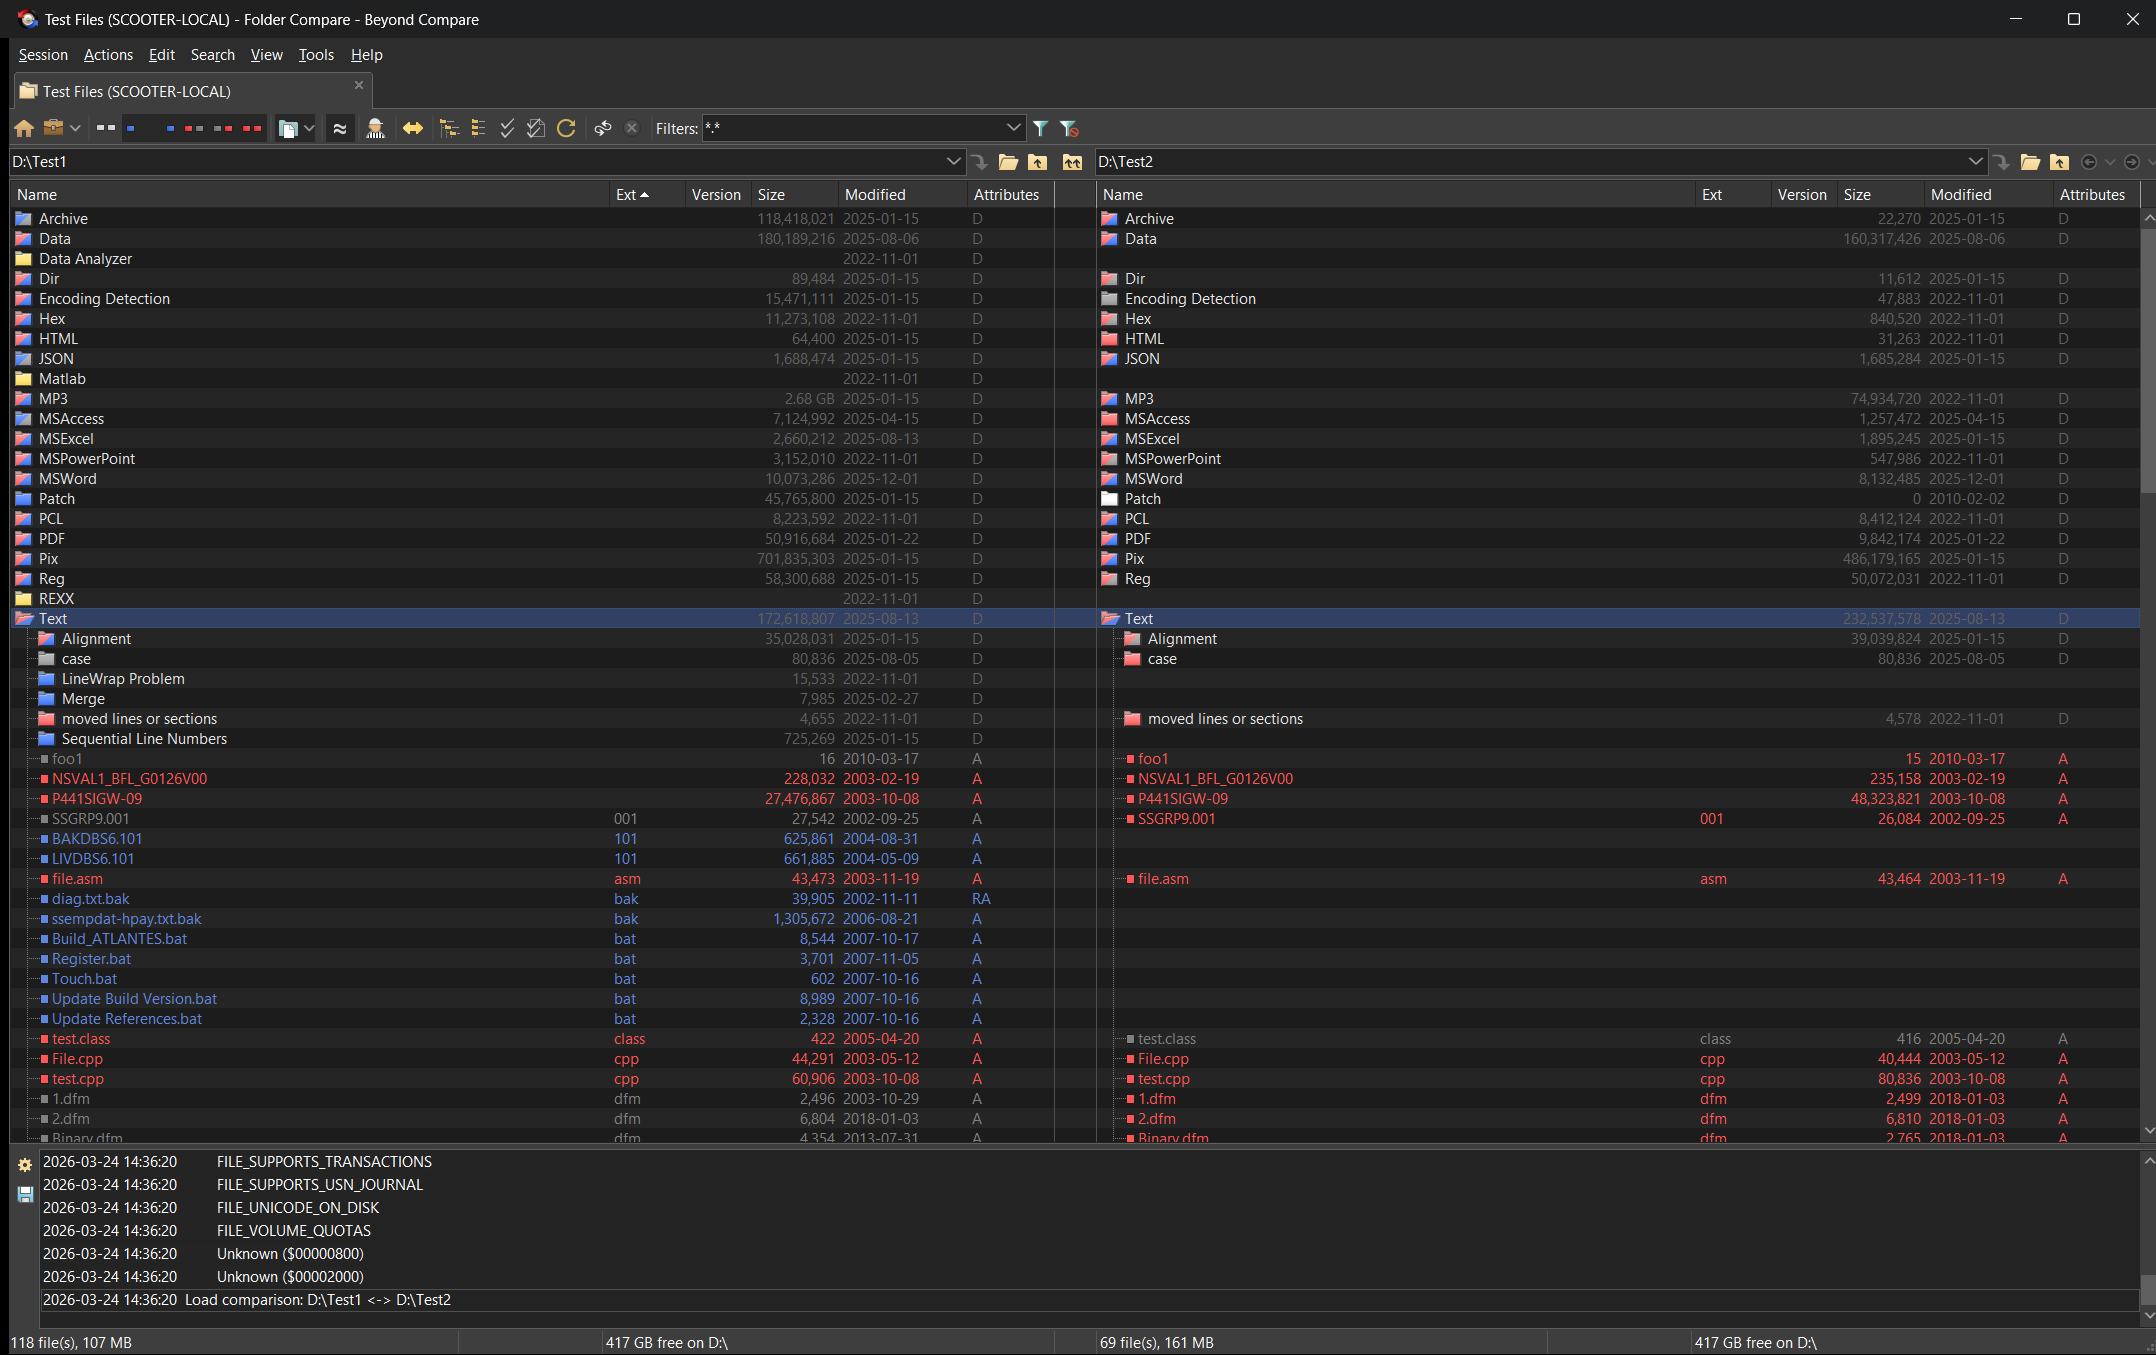The image size is (2156, 1355).
Task: Open the D:\Test1 path dropdown
Action: pos(953,162)
